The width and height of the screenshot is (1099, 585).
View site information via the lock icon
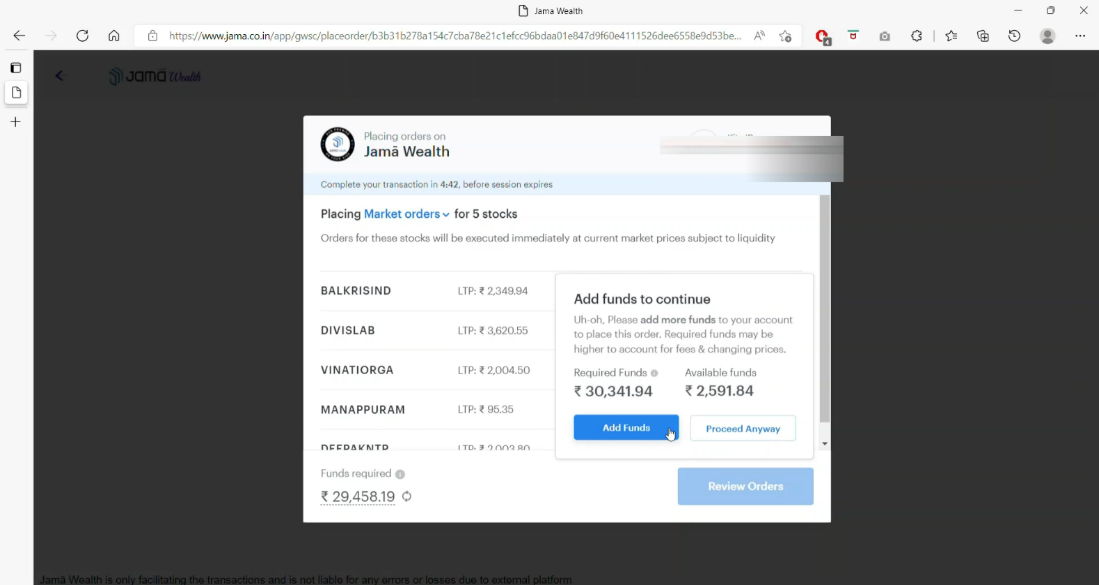[x=152, y=36]
